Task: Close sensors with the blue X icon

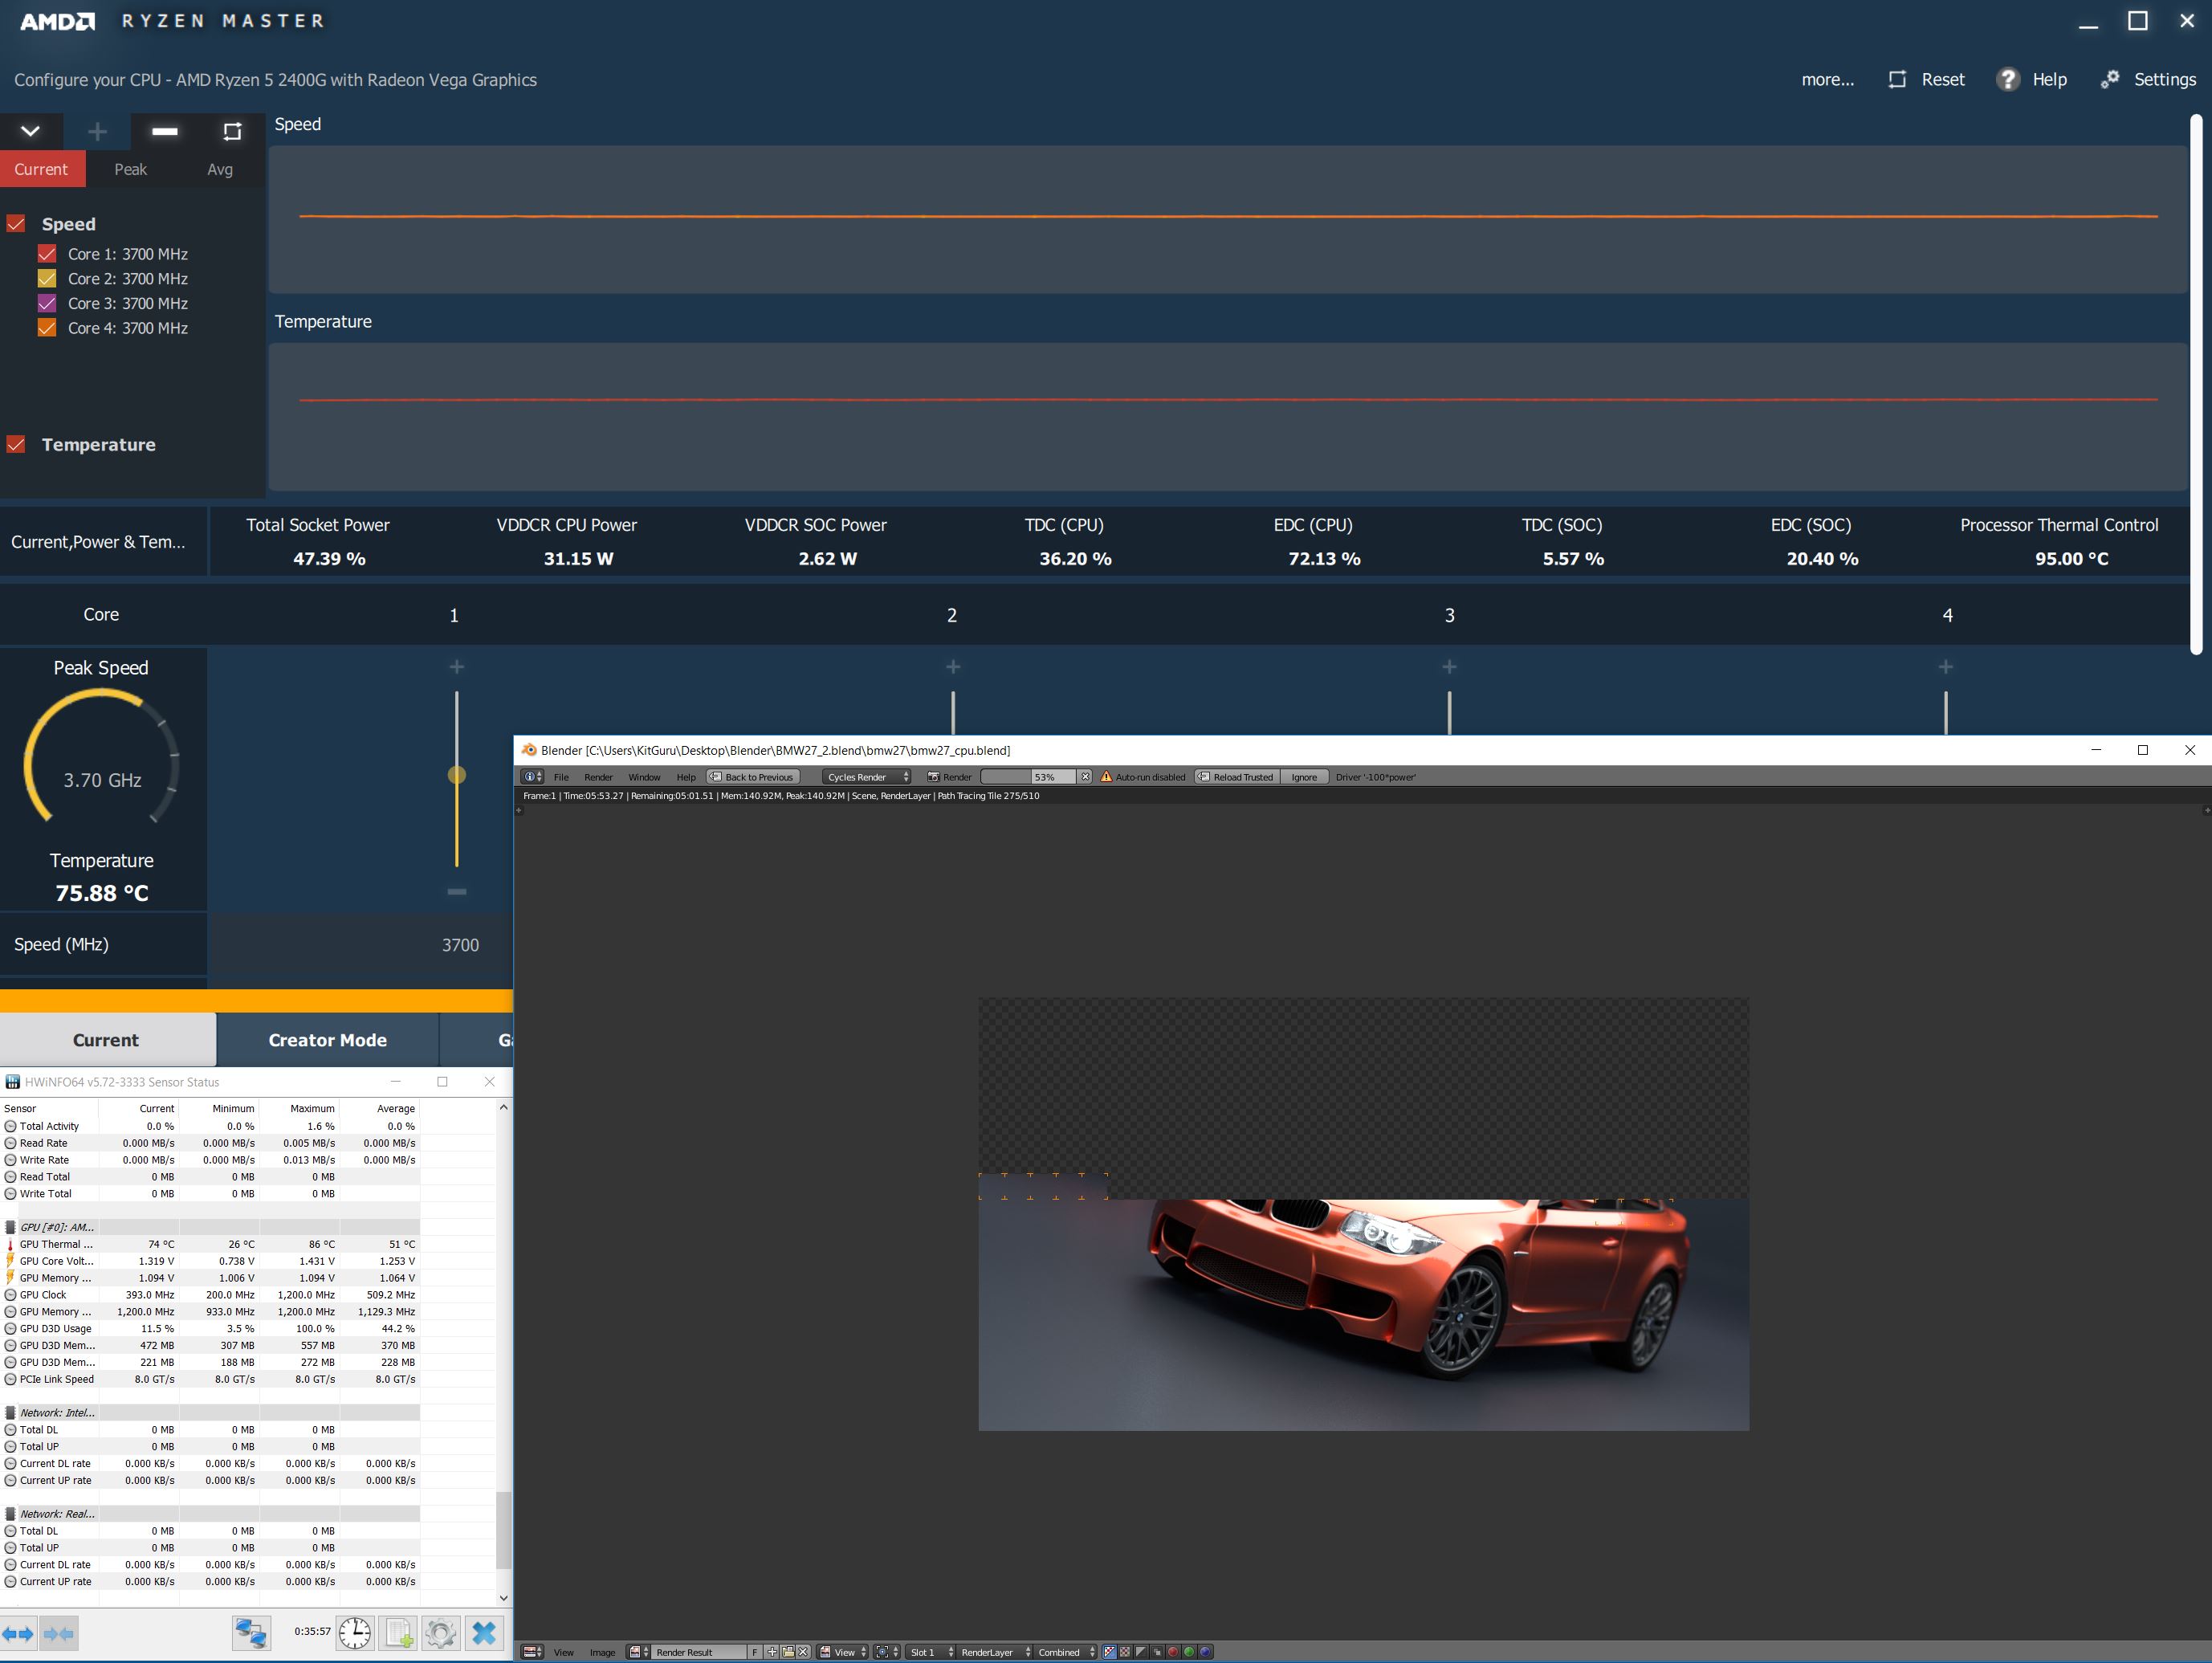Action: point(484,1633)
